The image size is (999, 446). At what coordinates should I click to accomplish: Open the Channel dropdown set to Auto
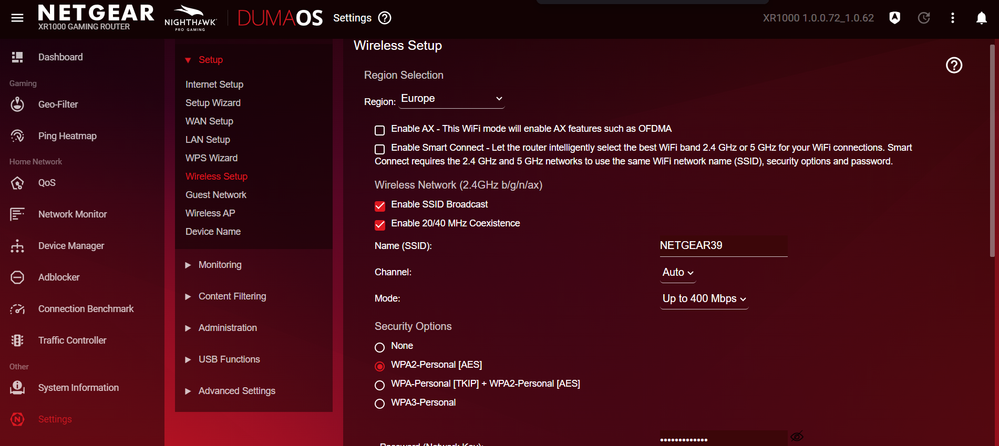tap(678, 273)
